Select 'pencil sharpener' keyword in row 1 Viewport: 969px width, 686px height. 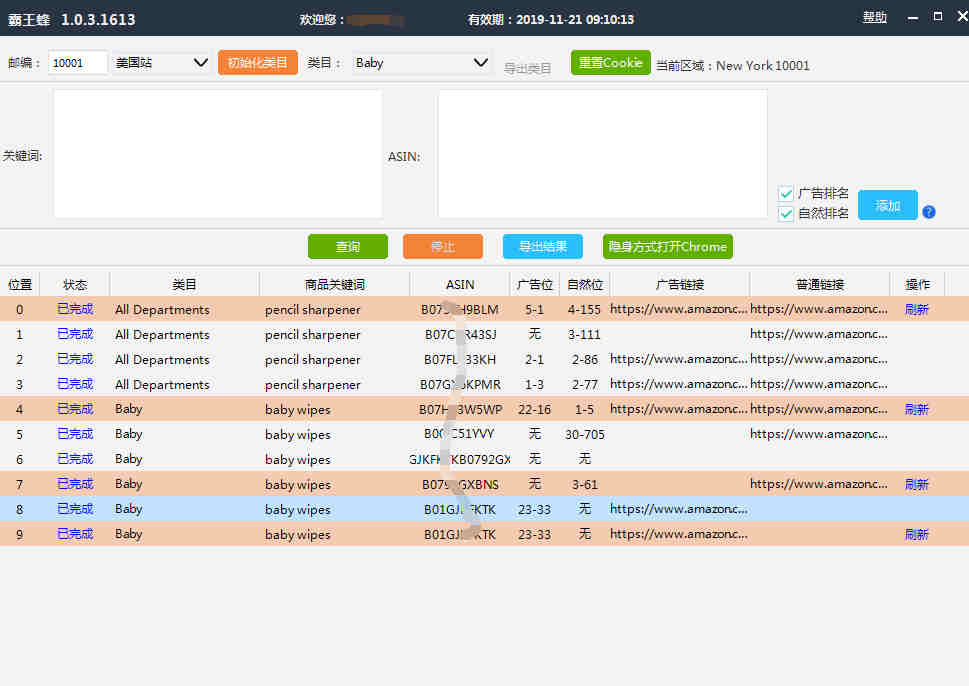click(313, 334)
